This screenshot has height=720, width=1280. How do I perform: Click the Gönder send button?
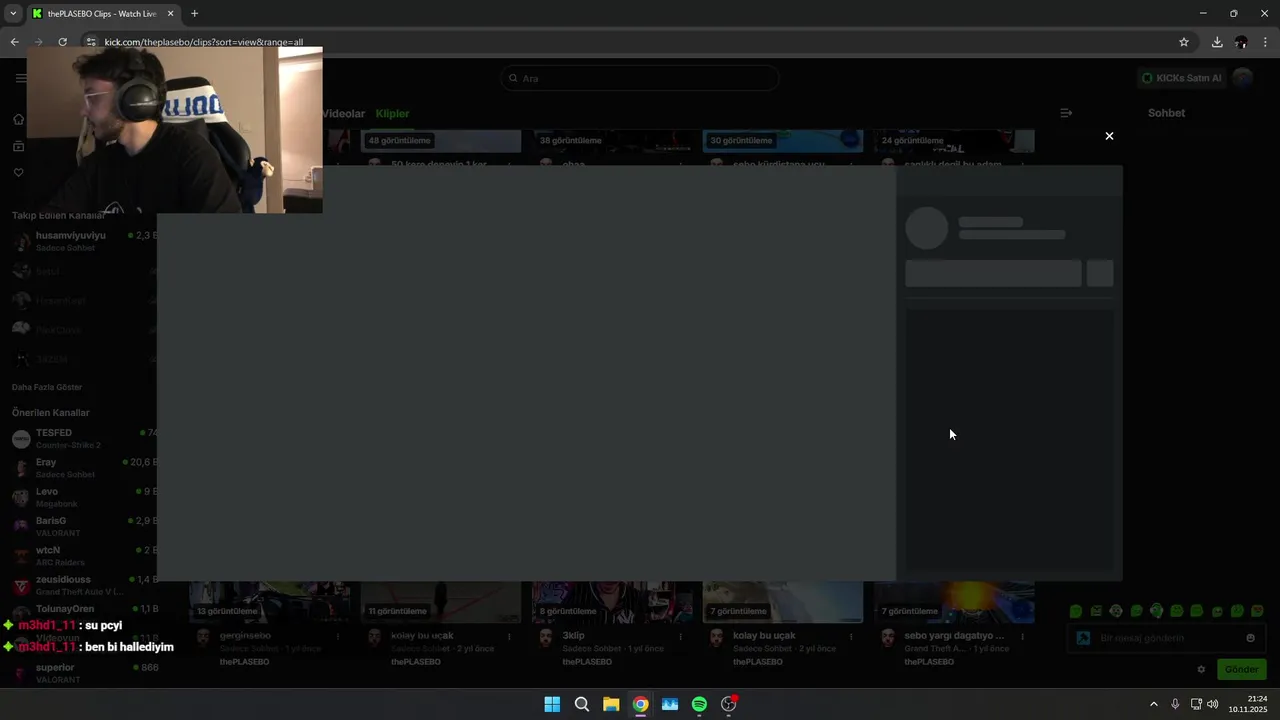tap(1242, 670)
